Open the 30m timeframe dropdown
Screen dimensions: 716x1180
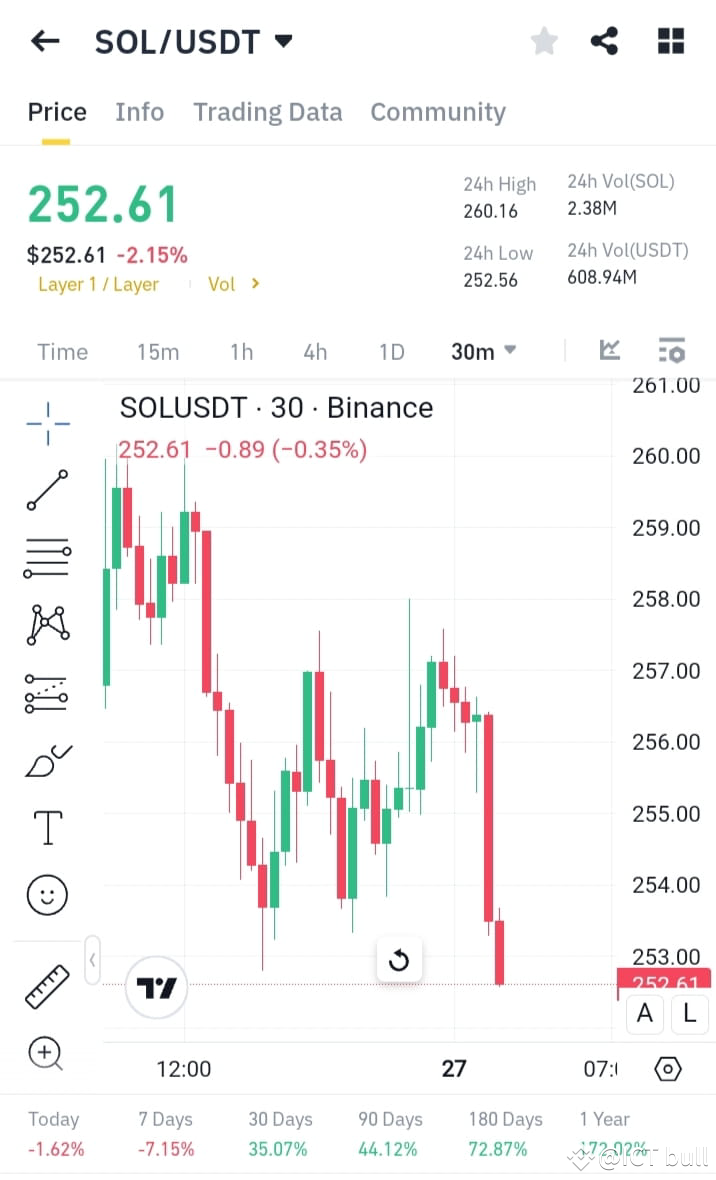tap(484, 351)
